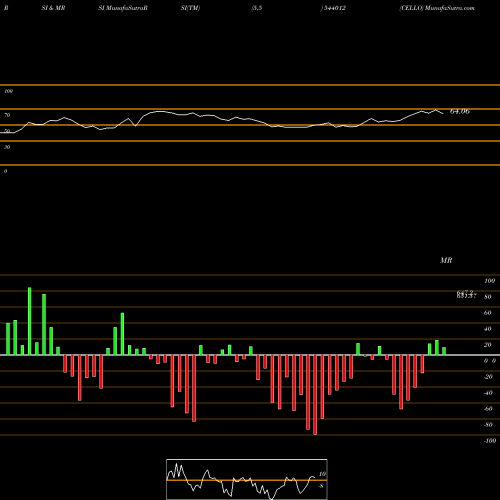This screenshot has height=500, width=500.
Task: Click the 64.06 RSI value label
Action: coord(460,111)
